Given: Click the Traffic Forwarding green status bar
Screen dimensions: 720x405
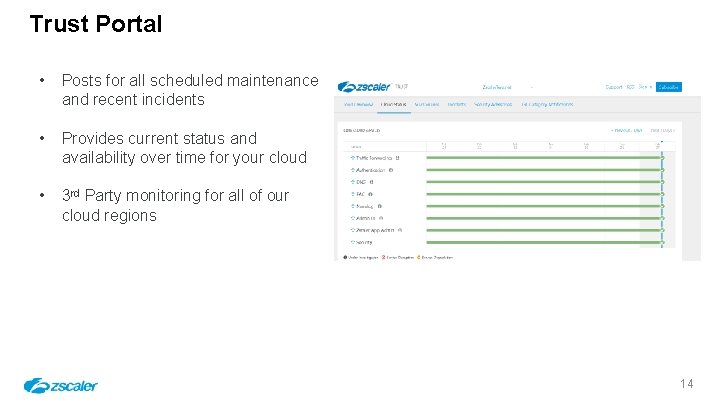Looking at the screenshot, I should [544, 158].
